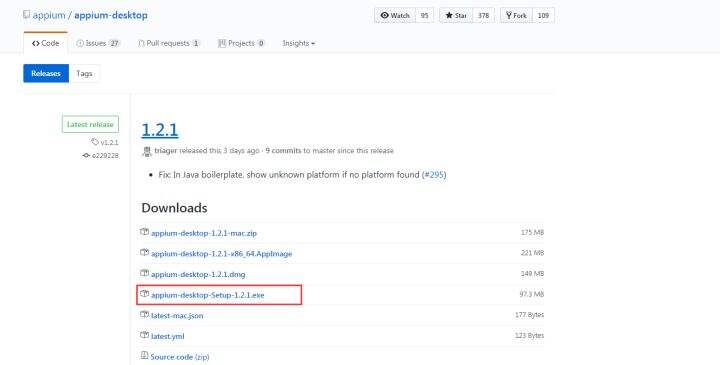Click the zip file icon beside Source code
Viewport: 720px width, 365px height.
[145, 355]
